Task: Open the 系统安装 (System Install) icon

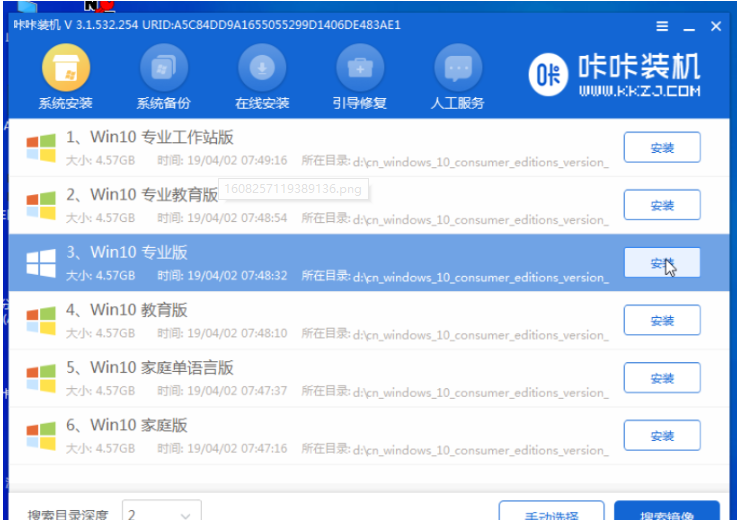Action: (x=65, y=70)
